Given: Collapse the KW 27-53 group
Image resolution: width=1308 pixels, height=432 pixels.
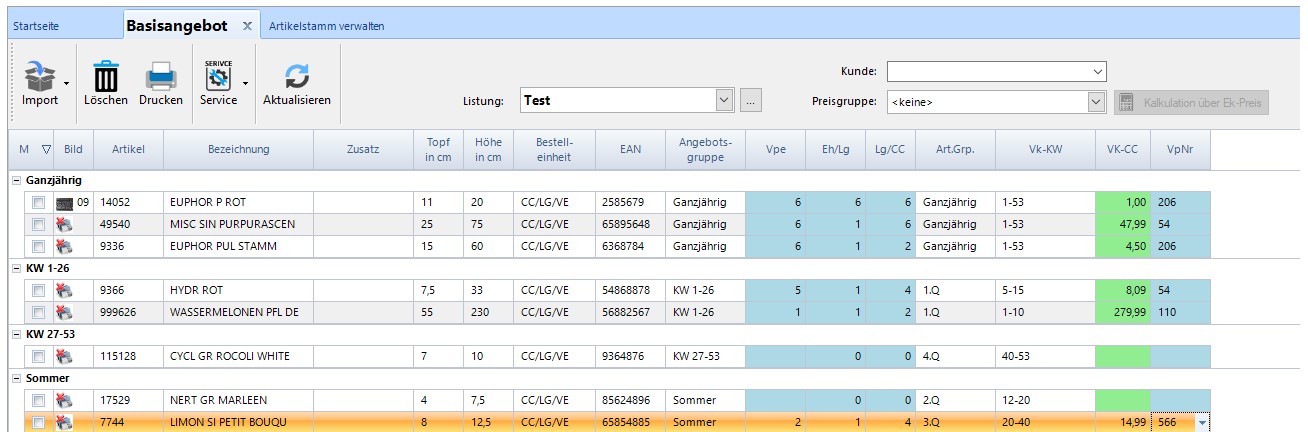Looking at the screenshot, I should pyautogui.click(x=16, y=334).
